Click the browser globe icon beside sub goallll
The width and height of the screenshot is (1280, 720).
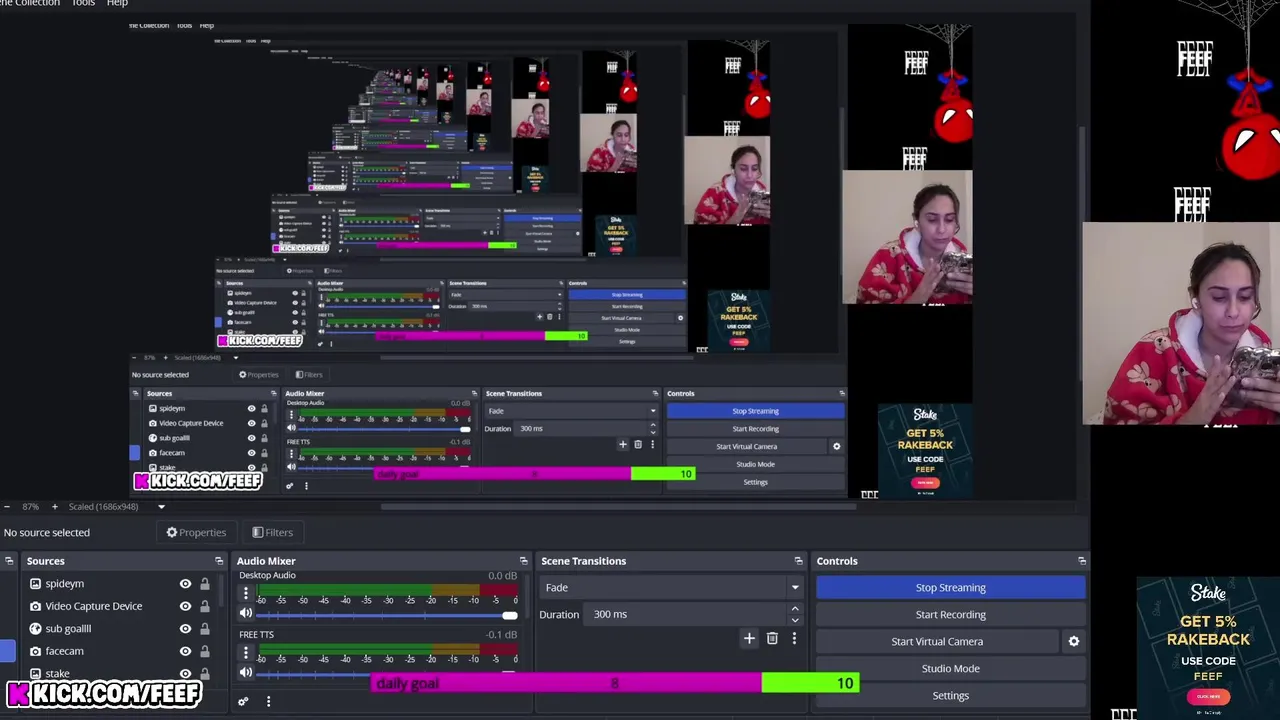[x=36, y=629]
